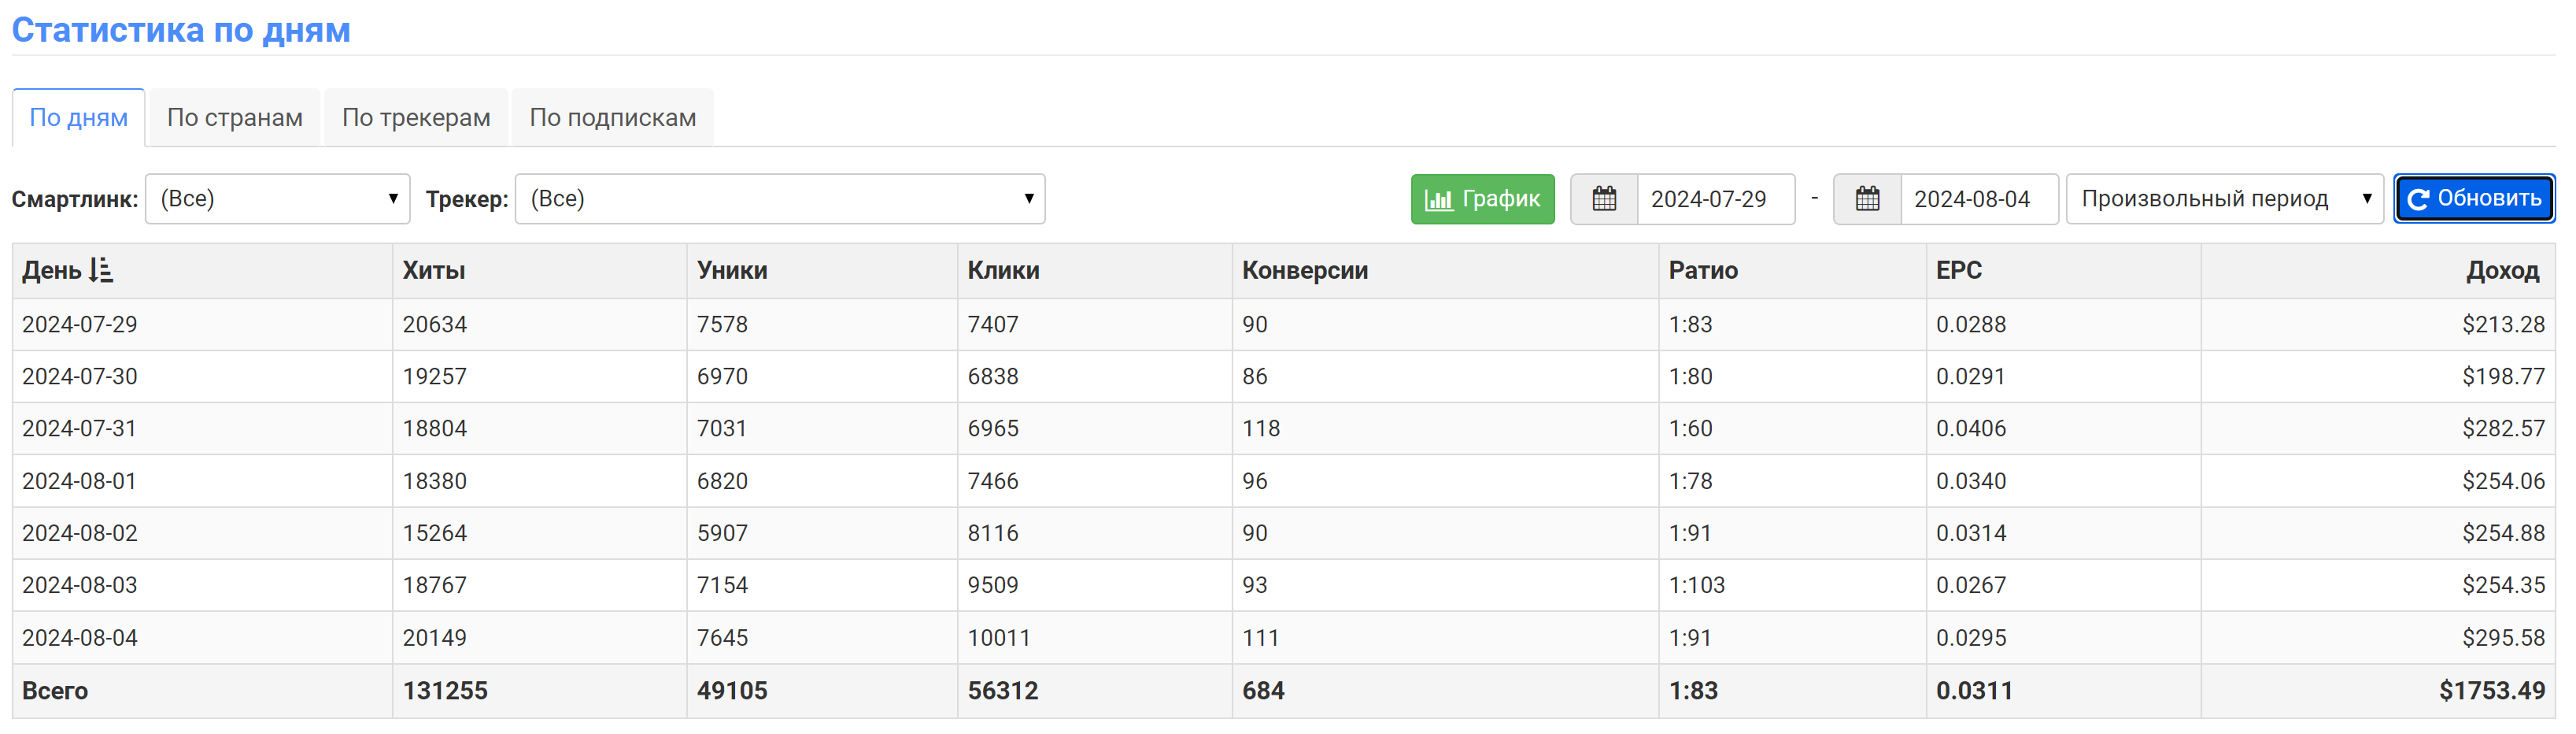Image resolution: width=2576 pixels, height=734 pixels.
Task: Open the Трекер dropdown
Action: pyautogui.click(x=780, y=199)
